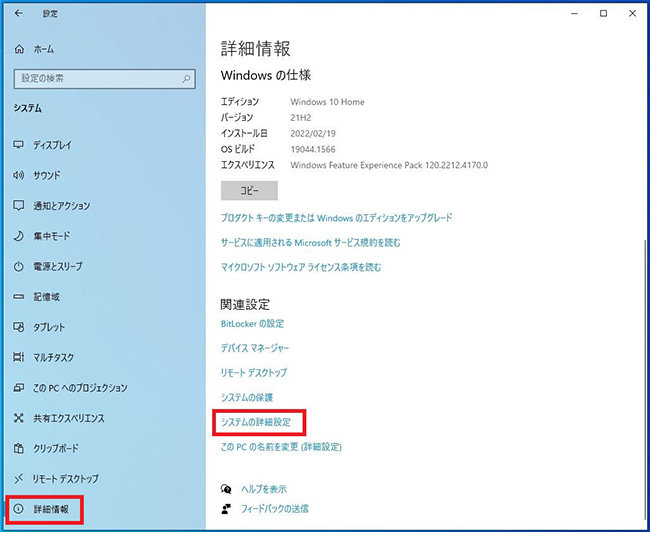Image resolution: width=651 pixels, height=533 pixels.
Task: Open the ホーム home icon
Action: 19,49
